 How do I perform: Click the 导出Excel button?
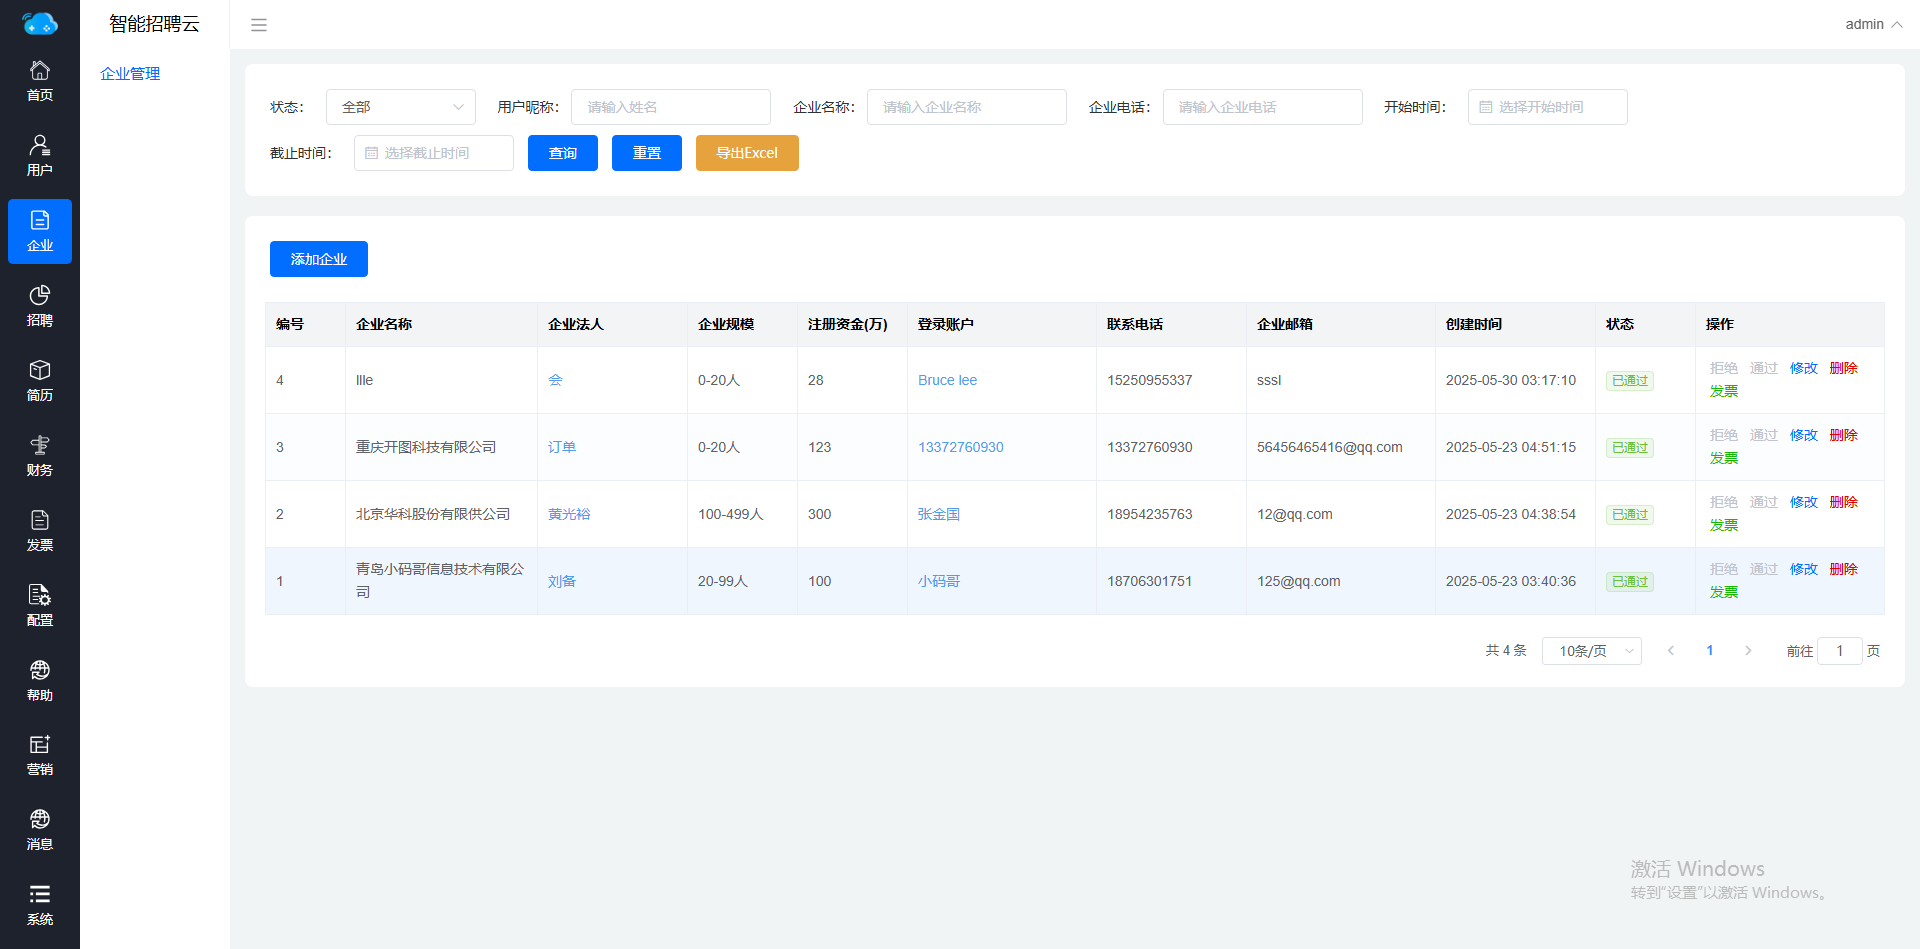click(747, 153)
